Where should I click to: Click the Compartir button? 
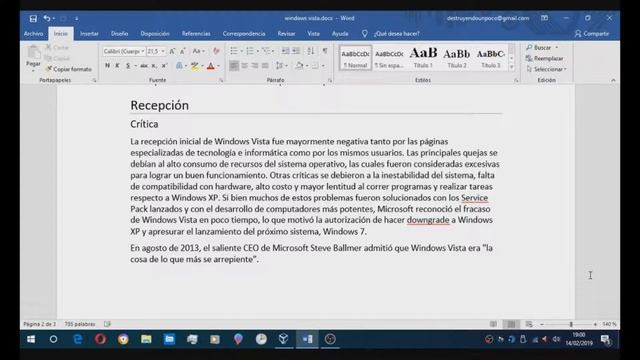pyautogui.click(x=592, y=34)
